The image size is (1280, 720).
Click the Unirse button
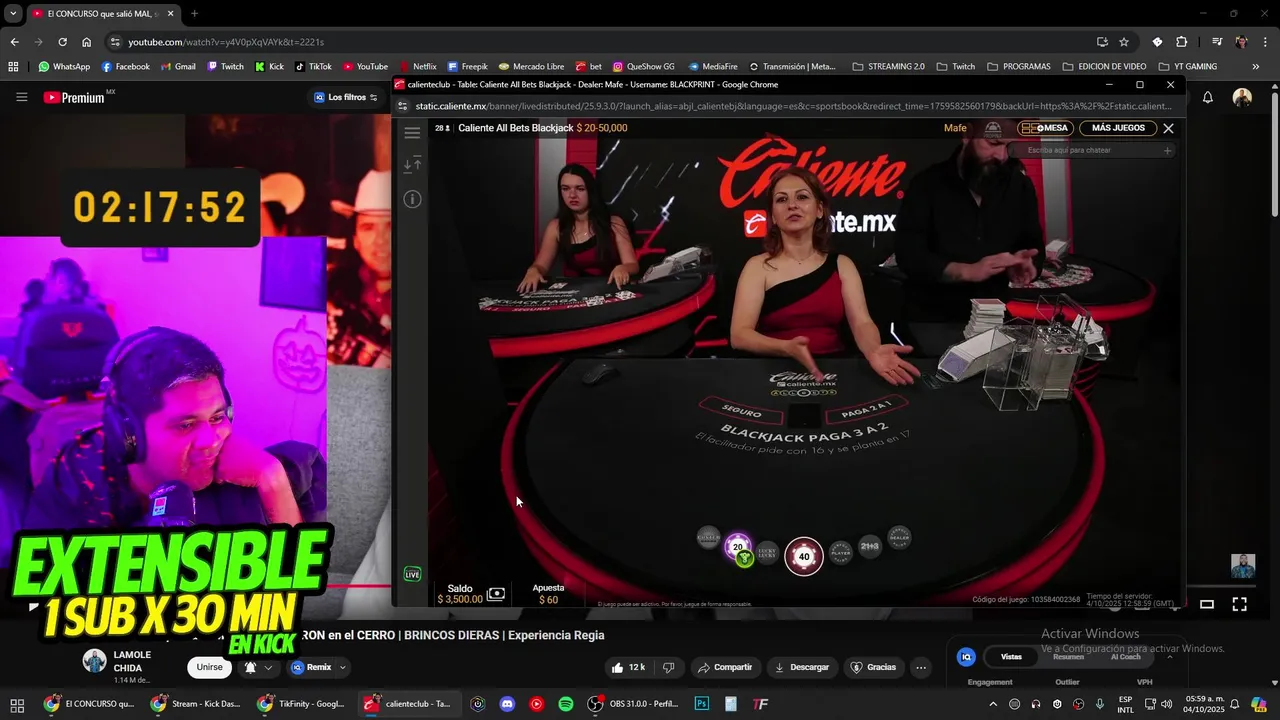point(210,667)
